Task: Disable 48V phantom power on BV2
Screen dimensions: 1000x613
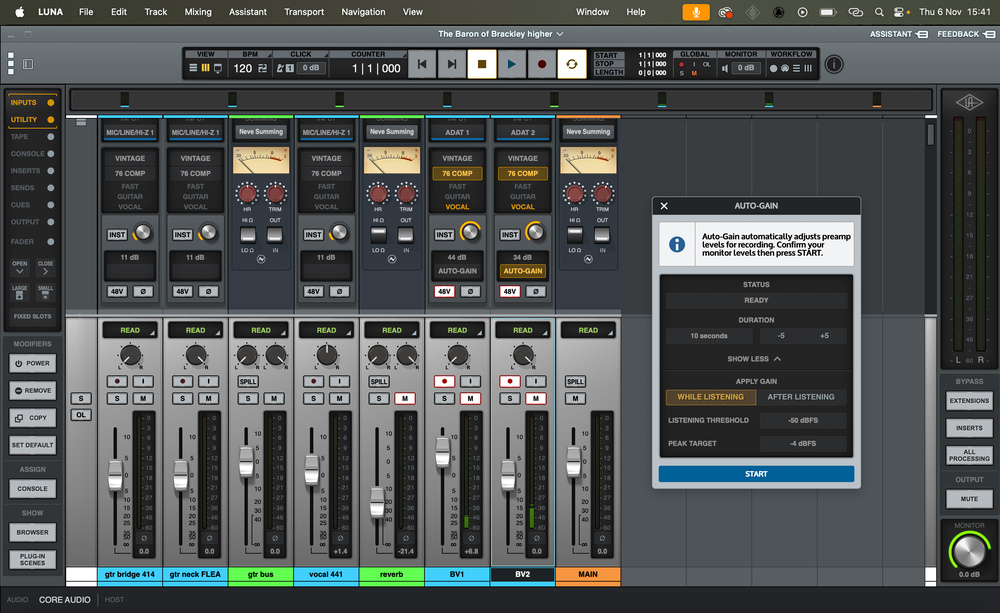Action: click(x=510, y=292)
